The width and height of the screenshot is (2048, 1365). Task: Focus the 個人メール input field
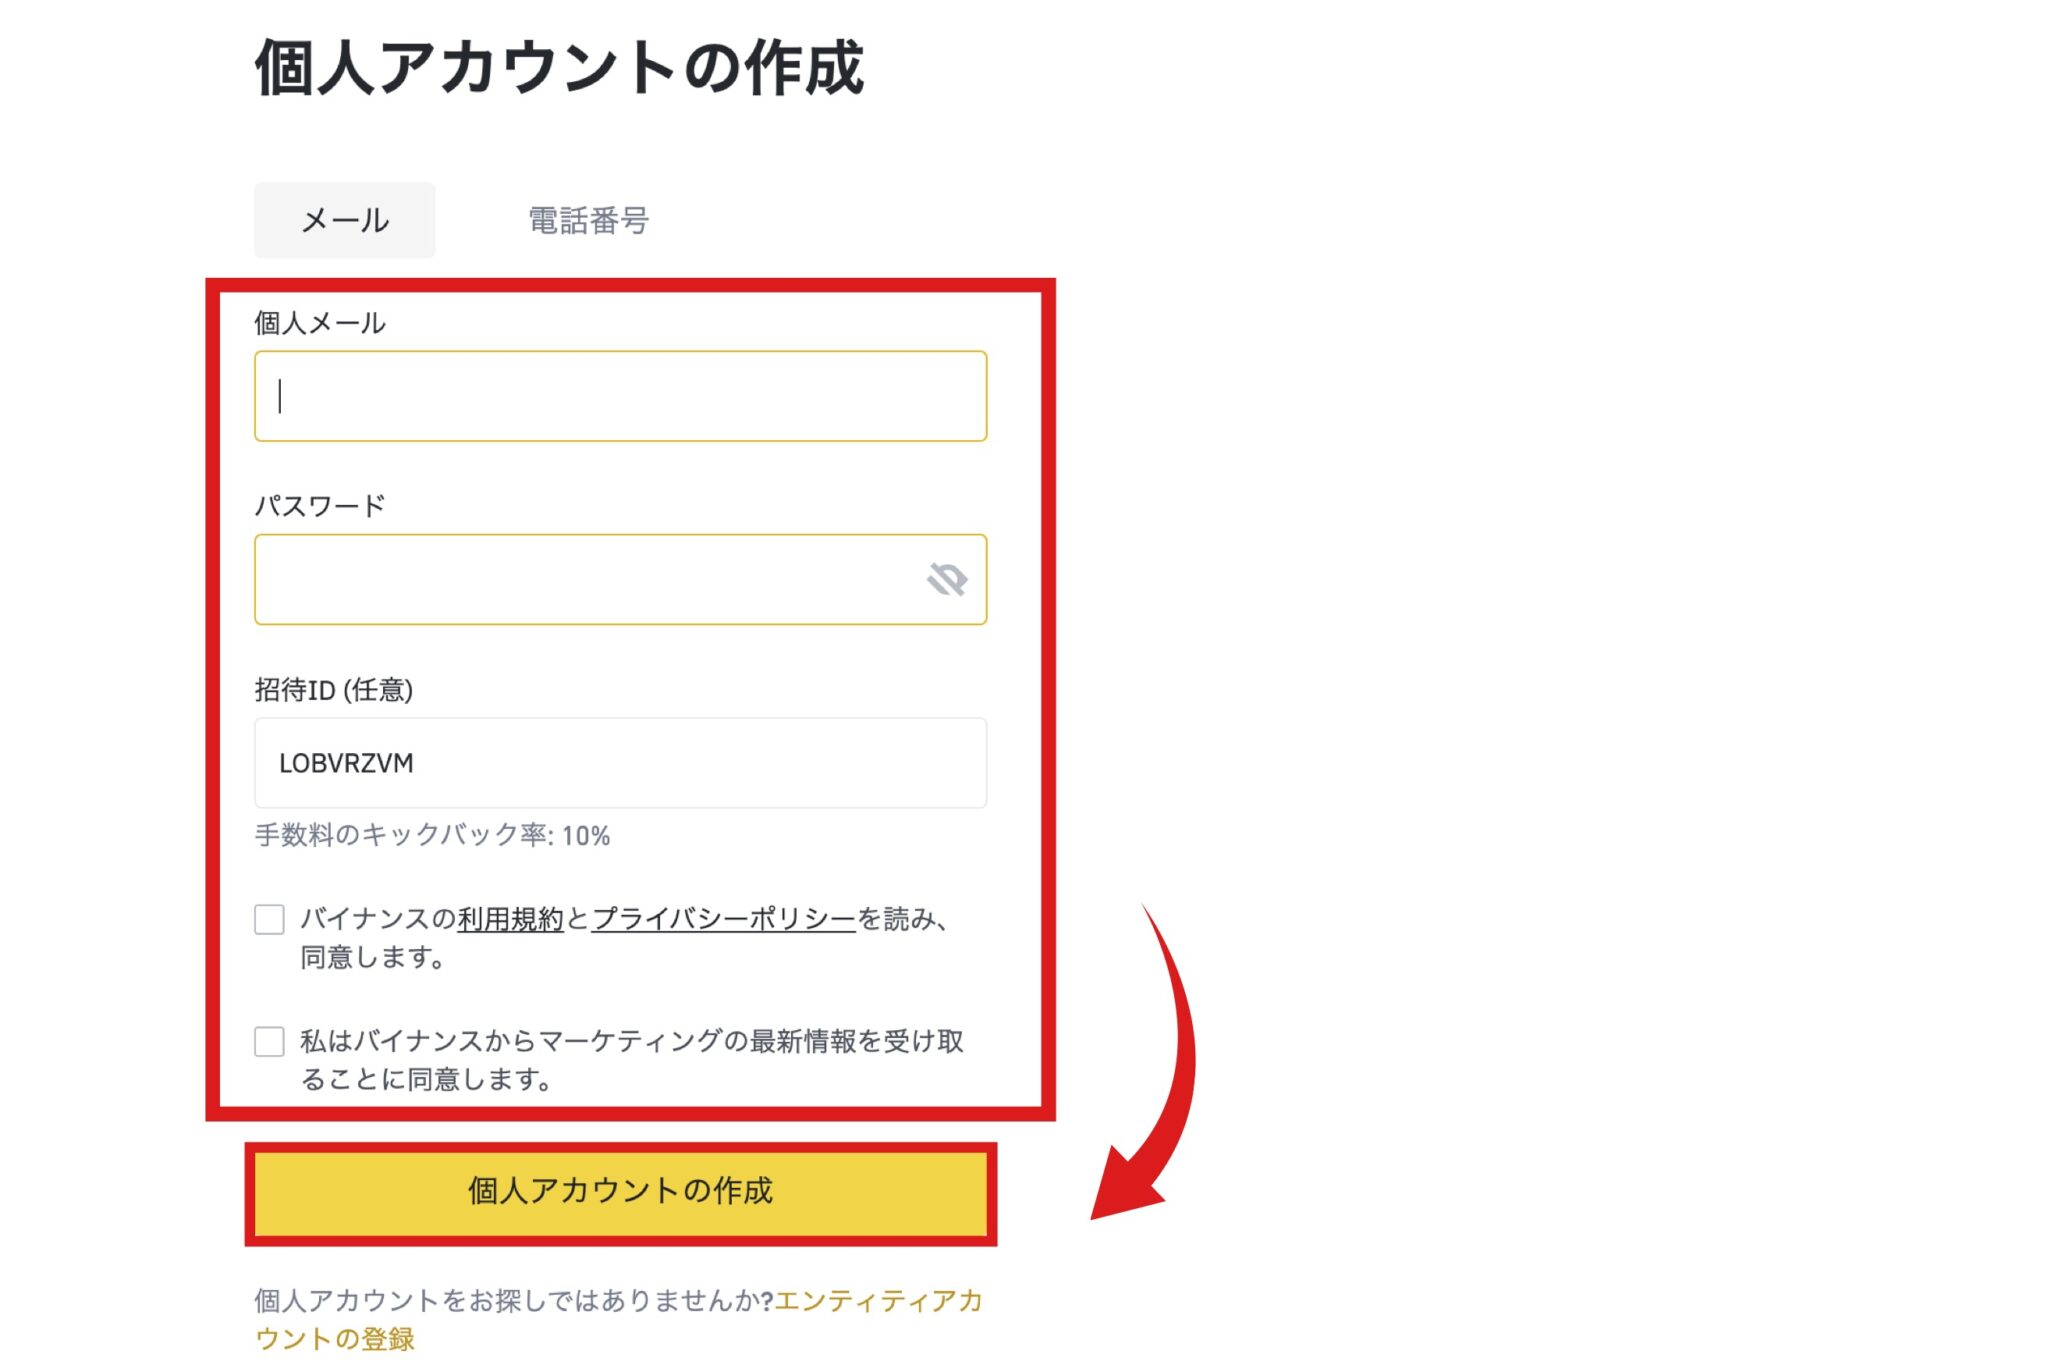point(620,396)
